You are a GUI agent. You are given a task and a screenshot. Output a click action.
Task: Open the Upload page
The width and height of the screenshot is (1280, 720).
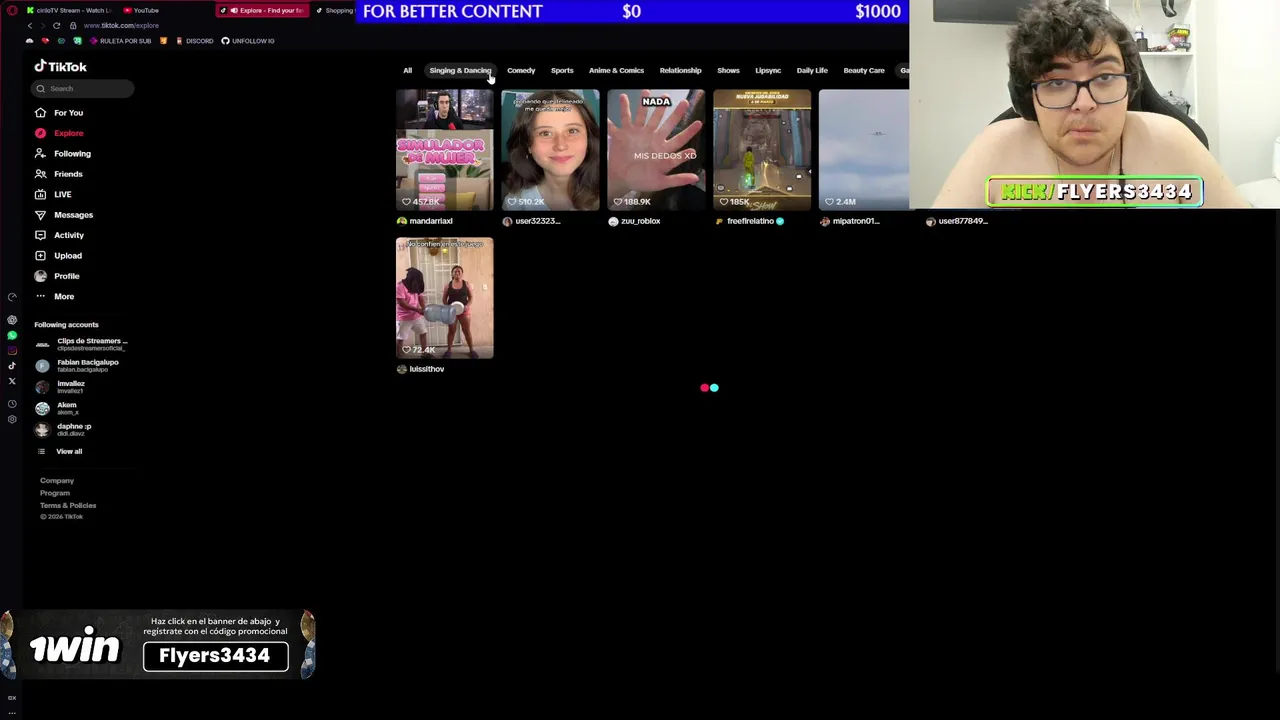pos(59,256)
